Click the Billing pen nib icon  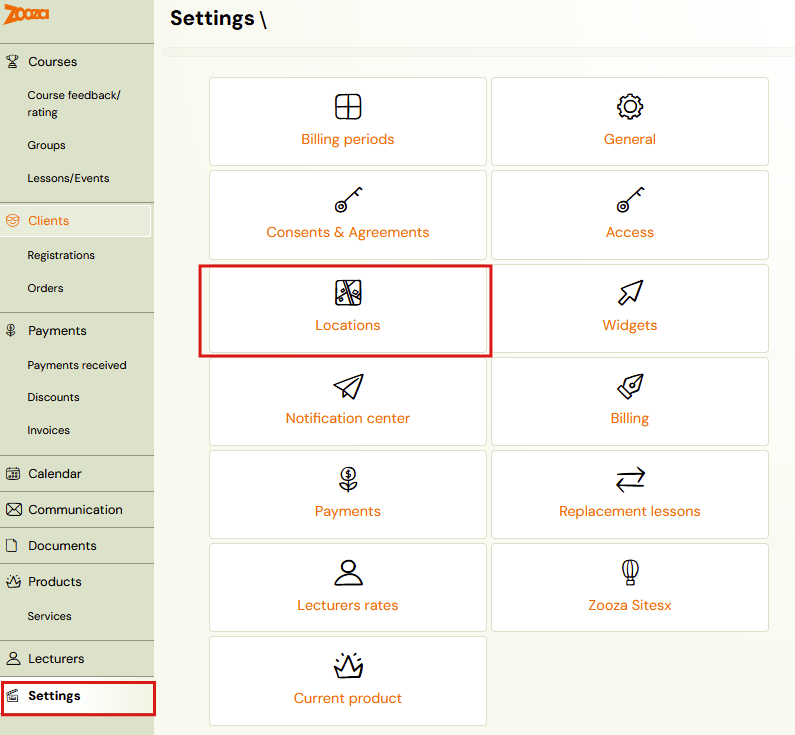click(x=630, y=386)
